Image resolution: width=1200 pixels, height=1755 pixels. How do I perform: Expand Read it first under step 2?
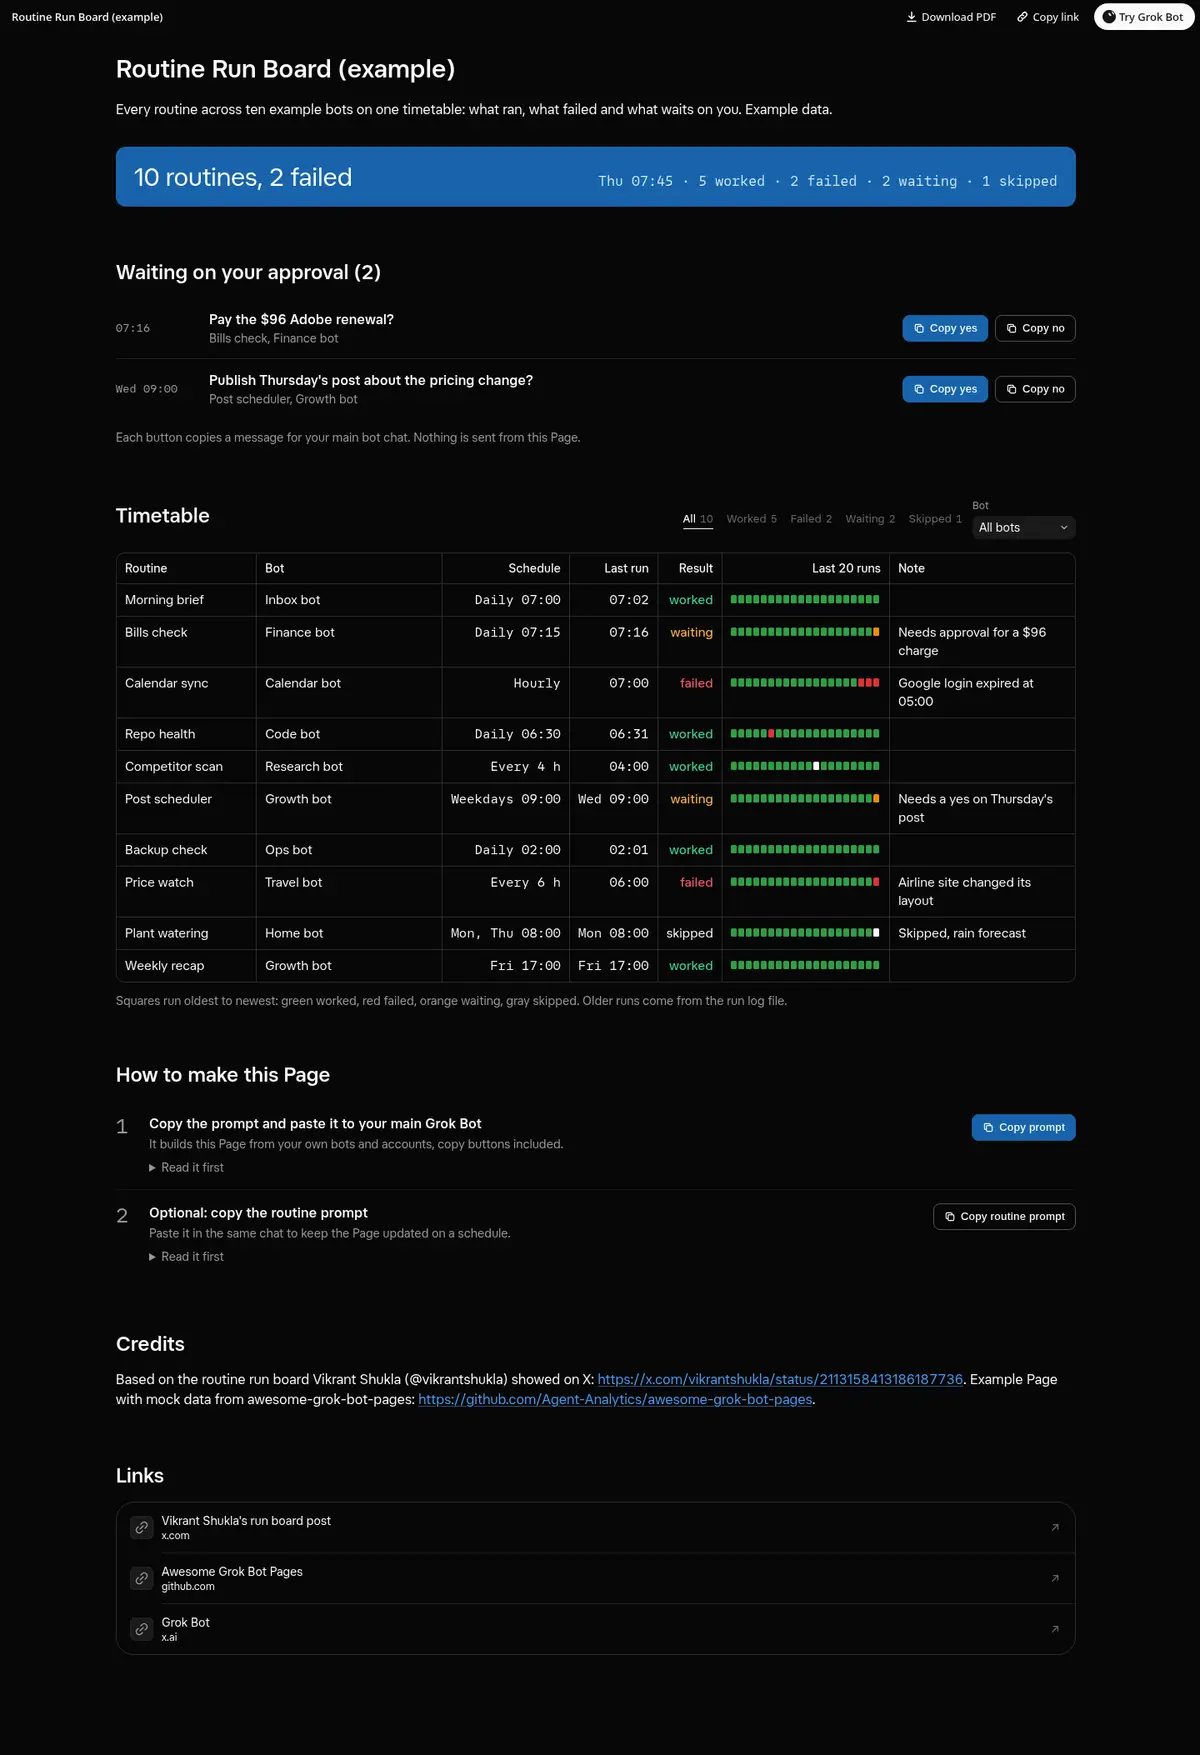(187, 1257)
